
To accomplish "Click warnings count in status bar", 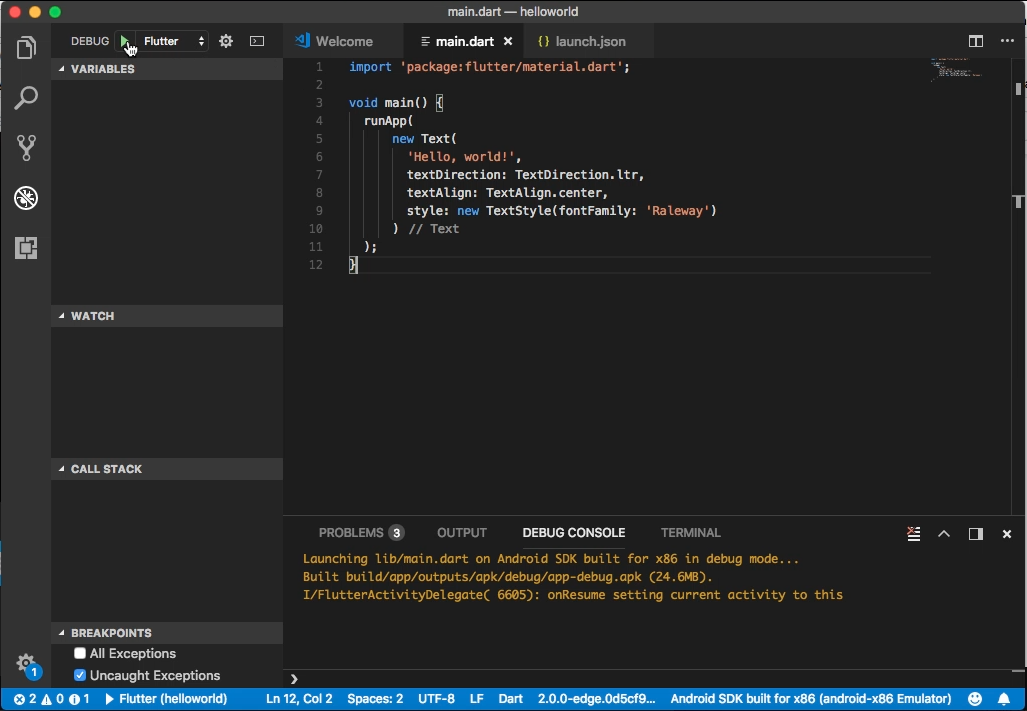I will (53, 699).
